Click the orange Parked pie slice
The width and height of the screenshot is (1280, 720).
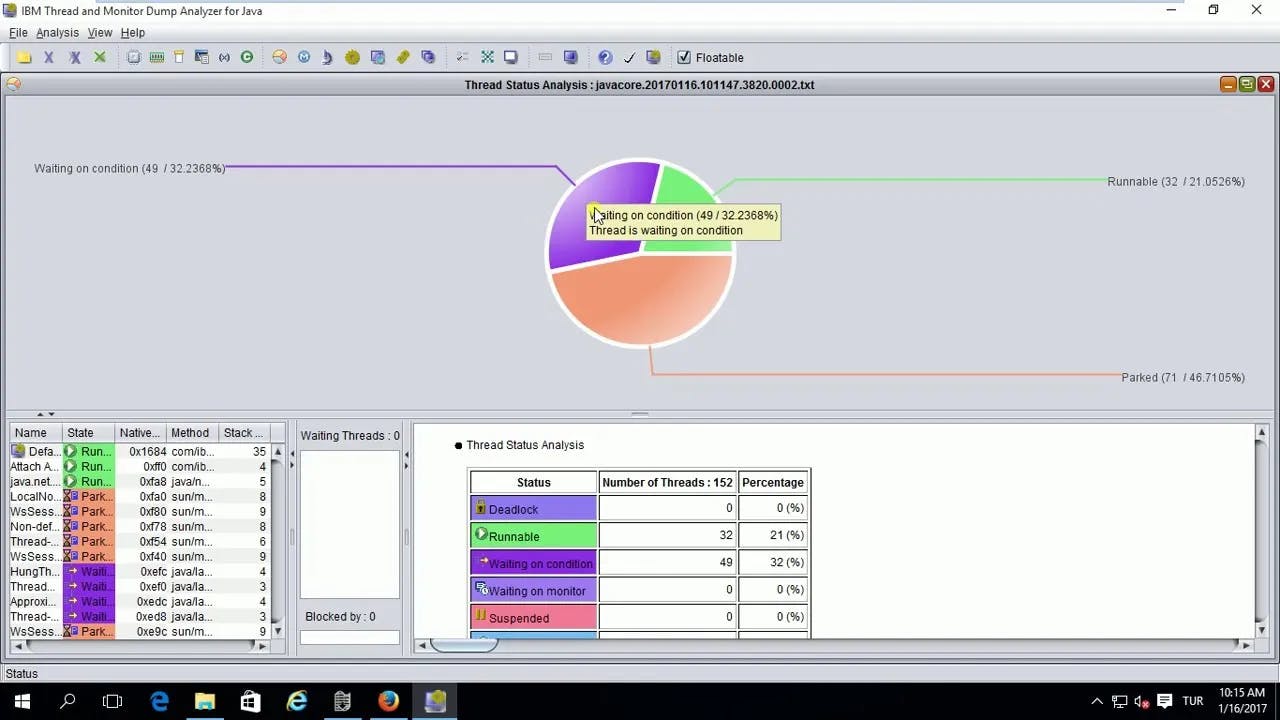tap(640, 300)
